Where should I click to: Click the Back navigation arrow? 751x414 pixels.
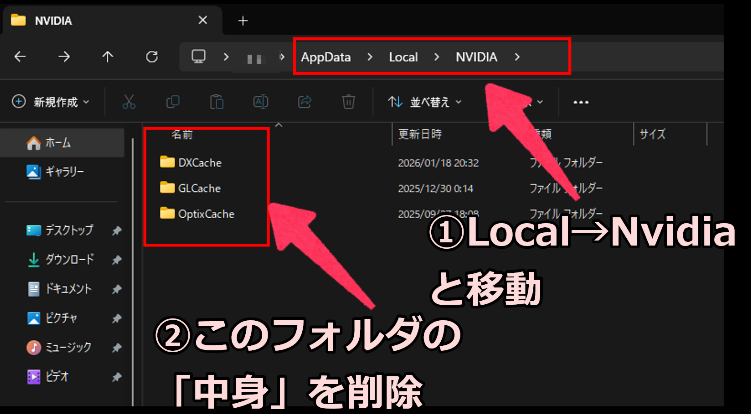(x=20, y=57)
